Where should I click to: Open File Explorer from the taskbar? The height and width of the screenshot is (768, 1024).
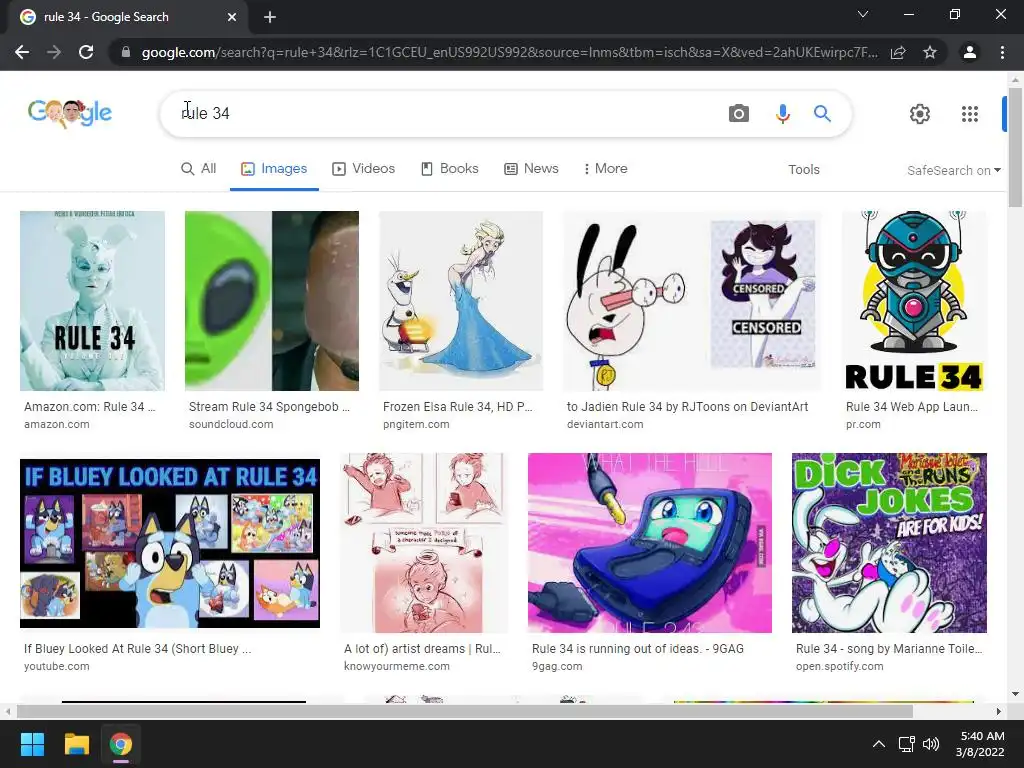pos(76,744)
